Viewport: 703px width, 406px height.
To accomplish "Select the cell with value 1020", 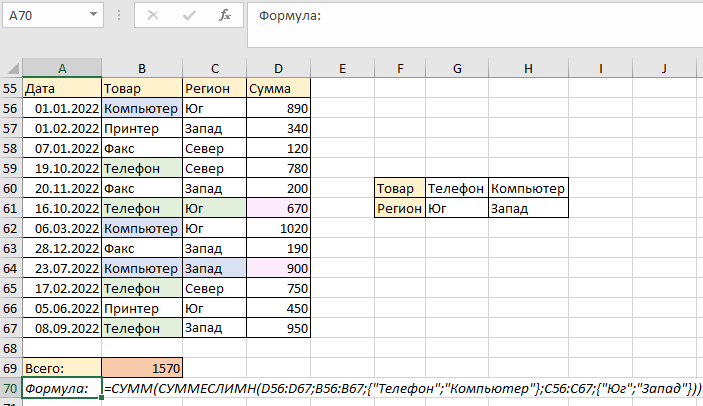I will (277, 228).
